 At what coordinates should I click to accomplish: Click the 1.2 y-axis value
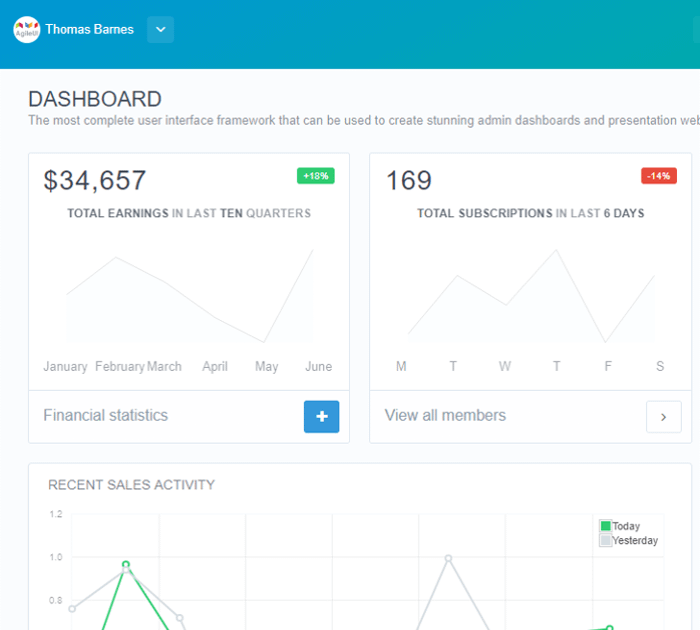click(56, 514)
